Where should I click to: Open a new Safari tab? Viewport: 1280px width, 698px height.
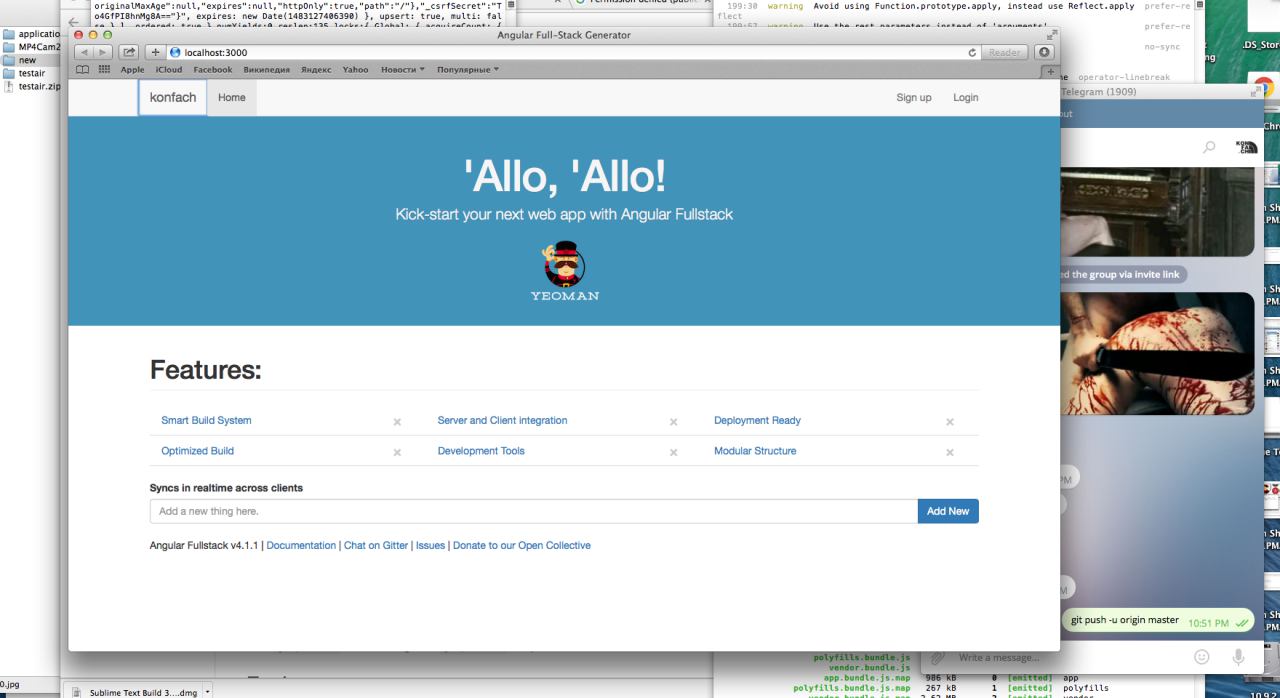pyautogui.click(x=1050, y=72)
